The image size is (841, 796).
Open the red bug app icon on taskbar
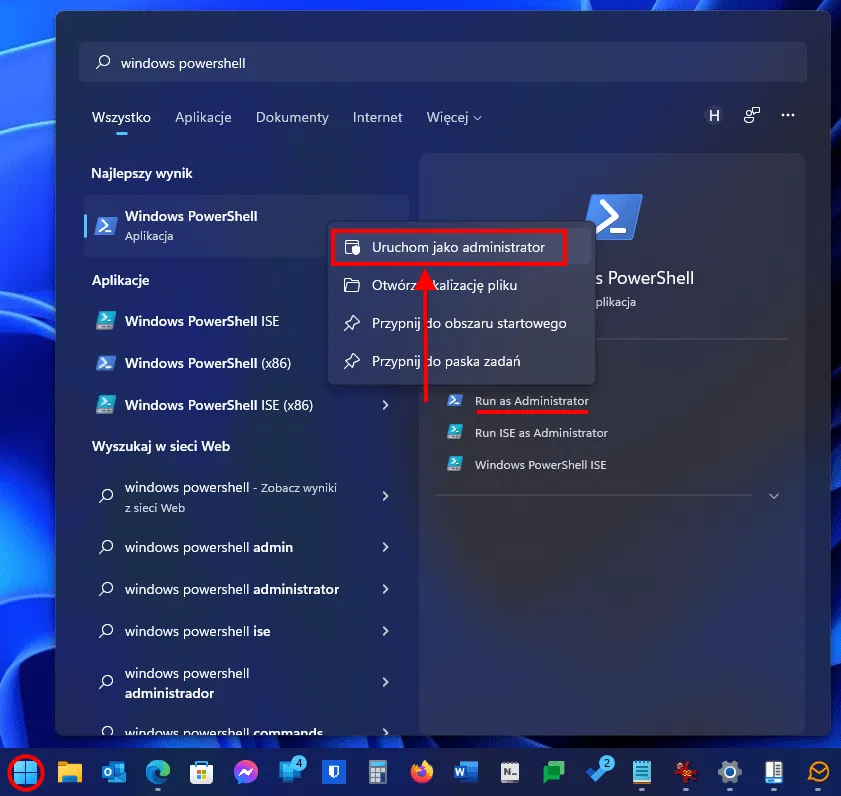coord(685,772)
